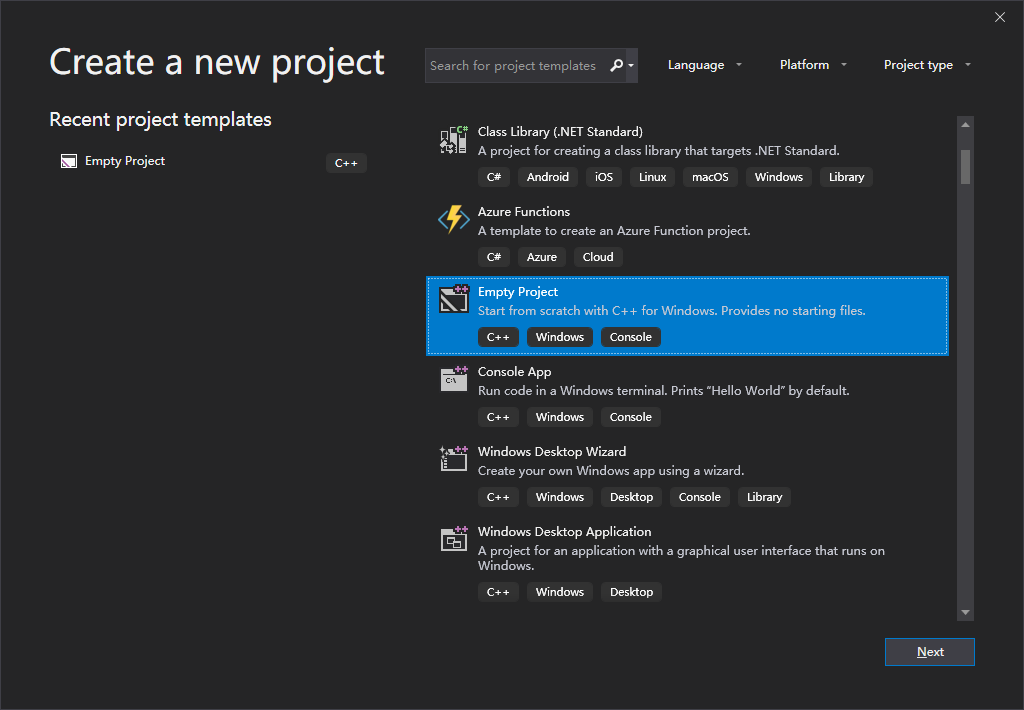Click the Empty Project icon under Recent project templates
The image size is (1024, 710).
coord(68,160)
